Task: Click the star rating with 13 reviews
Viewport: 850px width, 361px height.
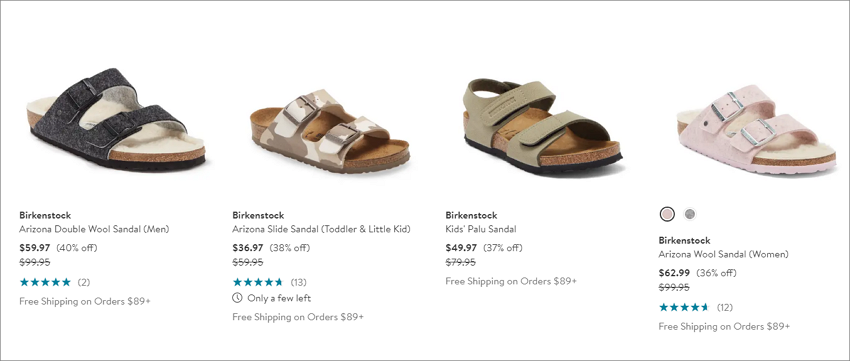Action: click(269, 282)
